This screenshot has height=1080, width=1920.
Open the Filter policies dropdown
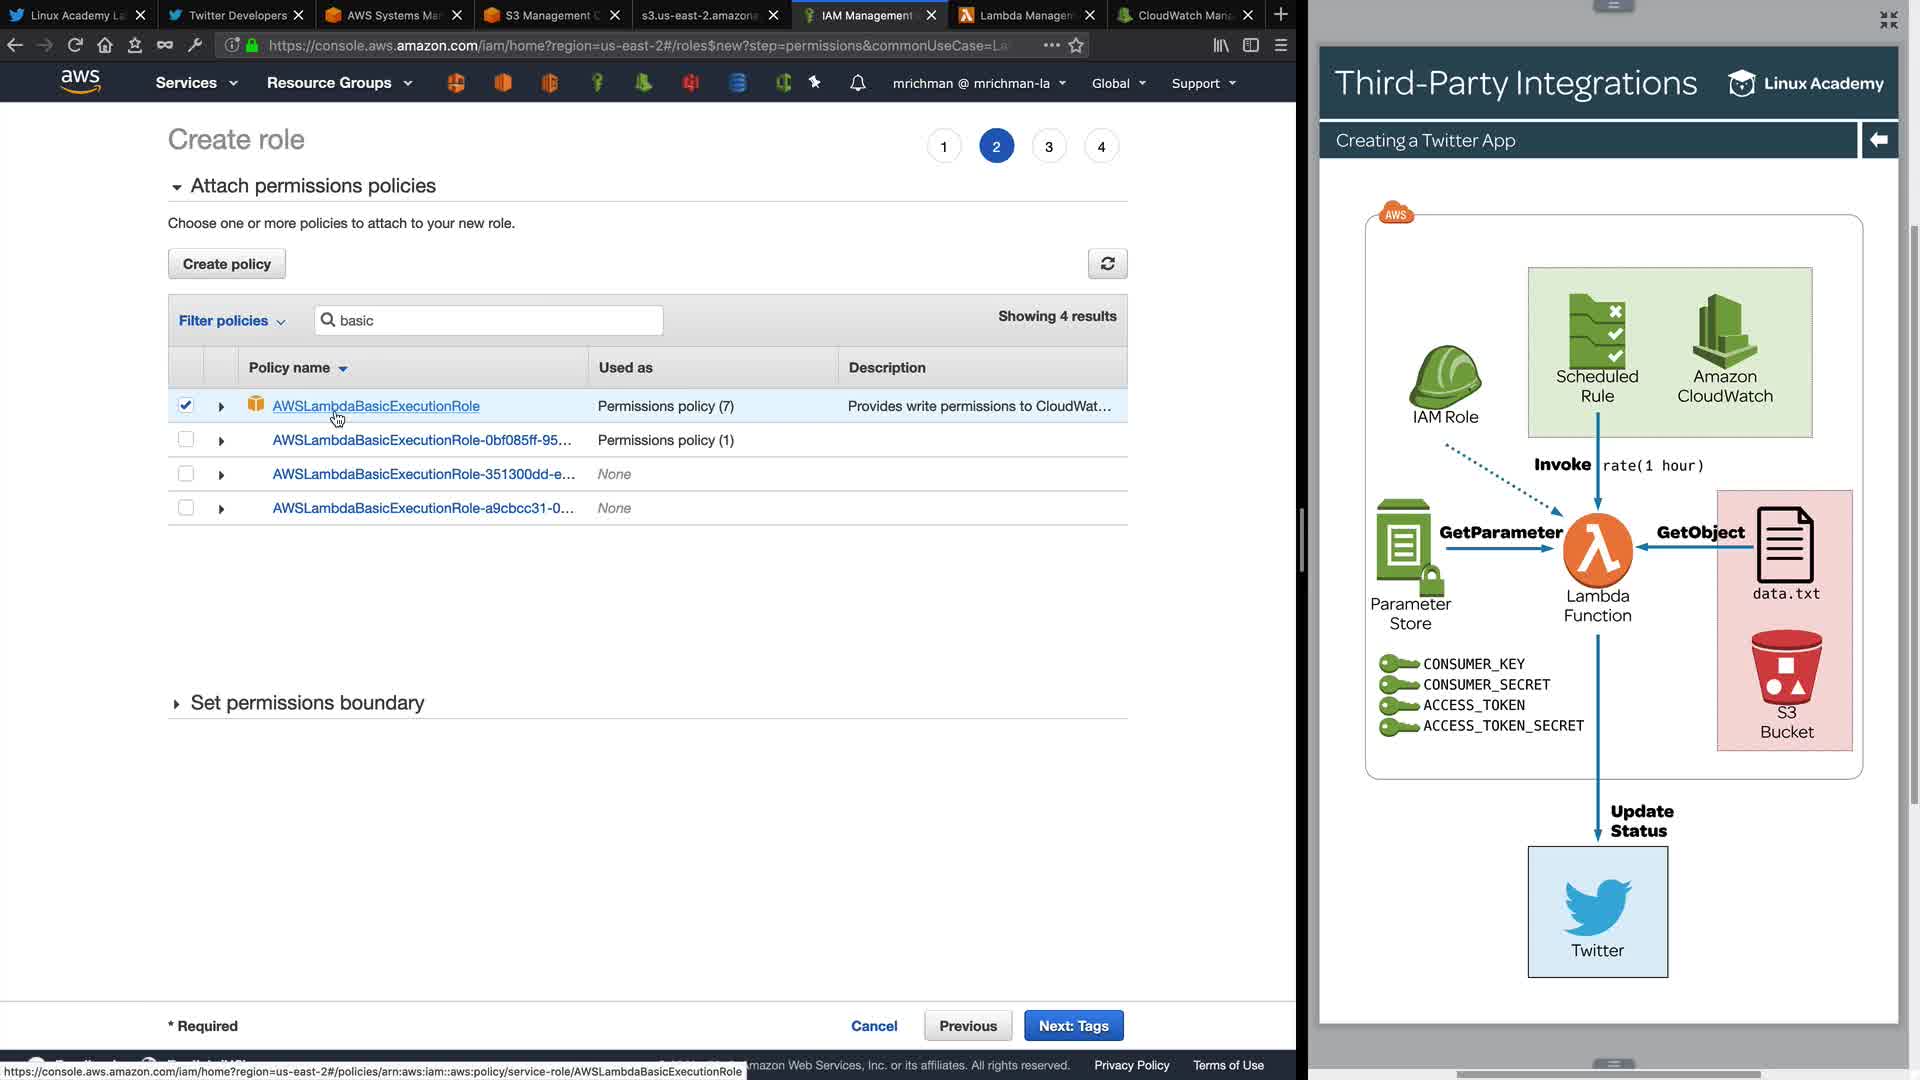coord(232,321)
